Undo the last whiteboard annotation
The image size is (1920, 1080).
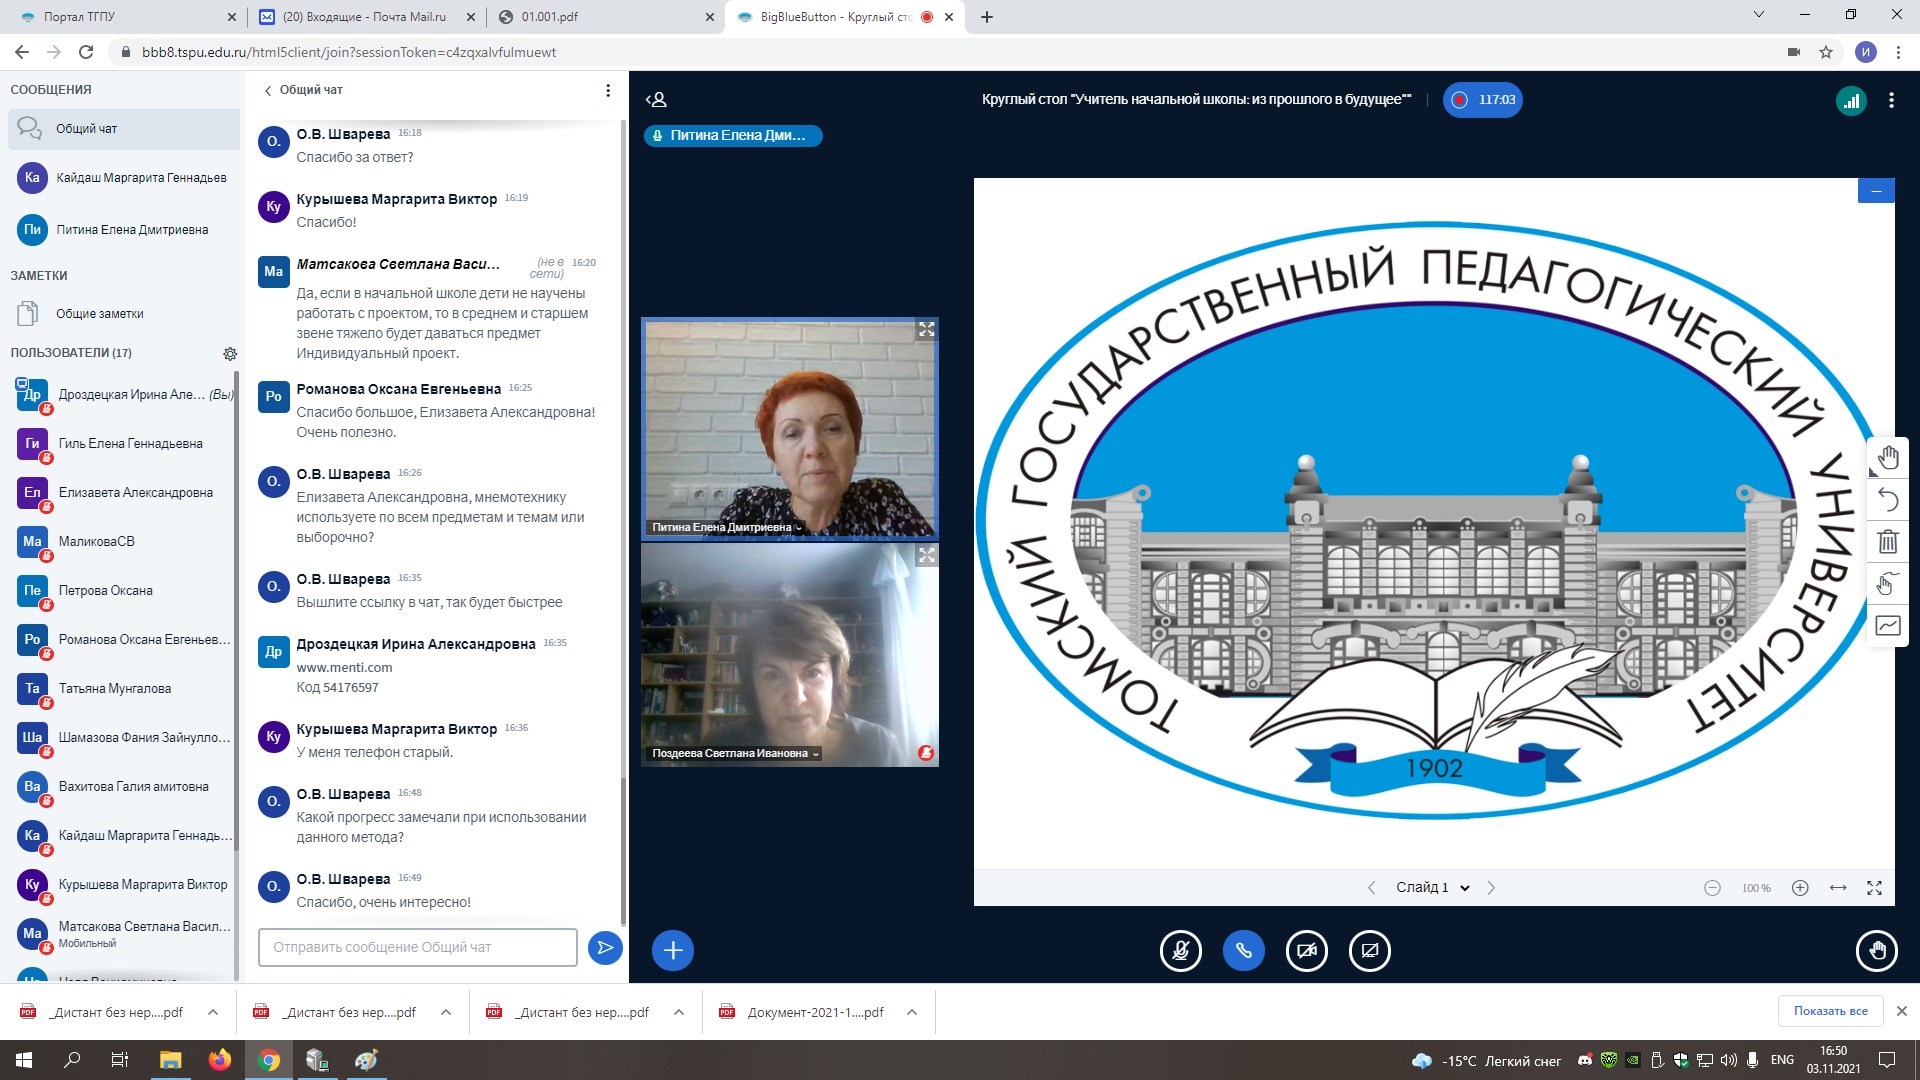pyautogui.click(x=1888, y=499)
